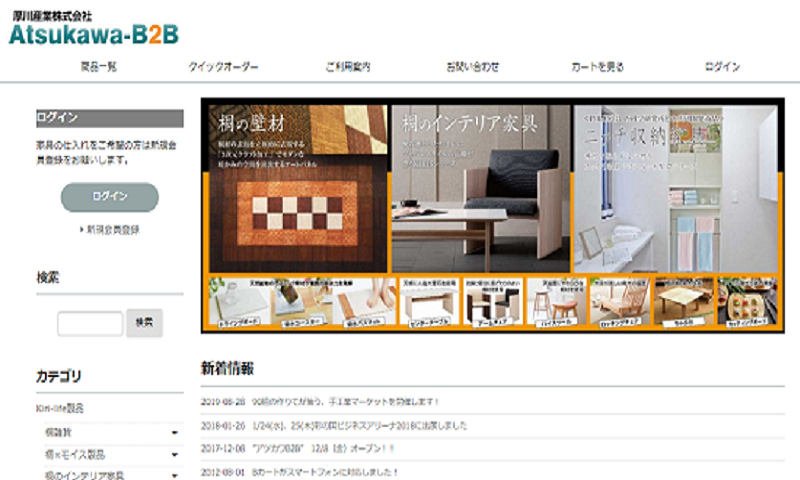Click the rounded gray ログイン button in sidebar
This screenshot has width=800, height=480.
pyautogui.click(x=110, y=197)
